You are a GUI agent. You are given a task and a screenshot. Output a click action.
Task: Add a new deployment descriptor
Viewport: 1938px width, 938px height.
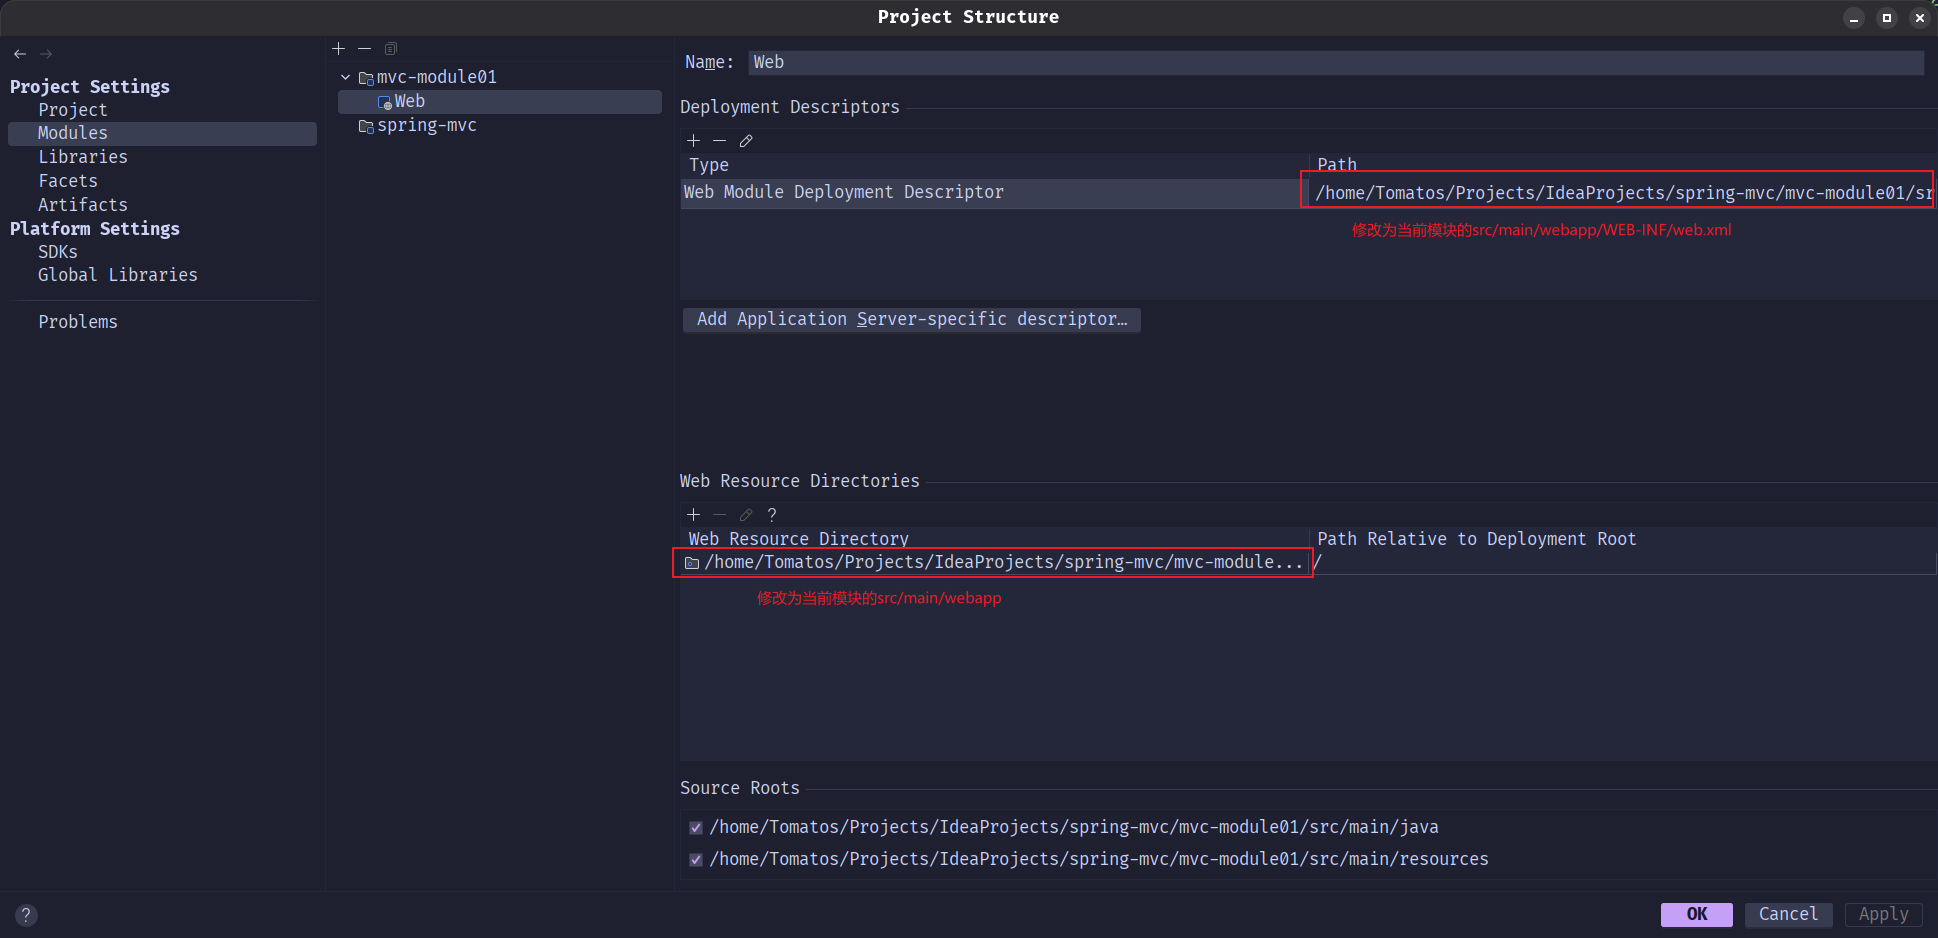tap(693, 141)
